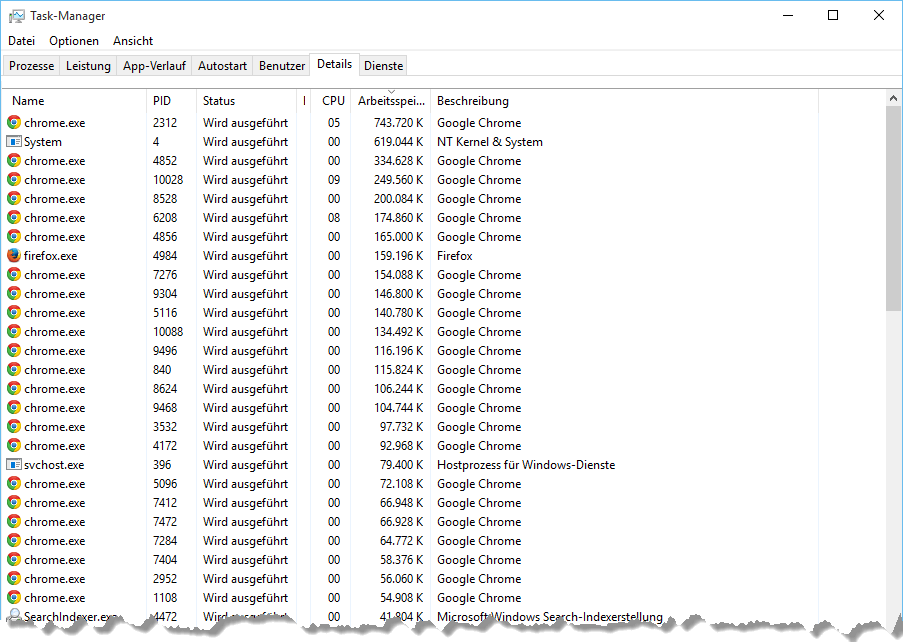Click the scrollbar up arrow of the process list
Screen dimensions: 903x642
893,98
